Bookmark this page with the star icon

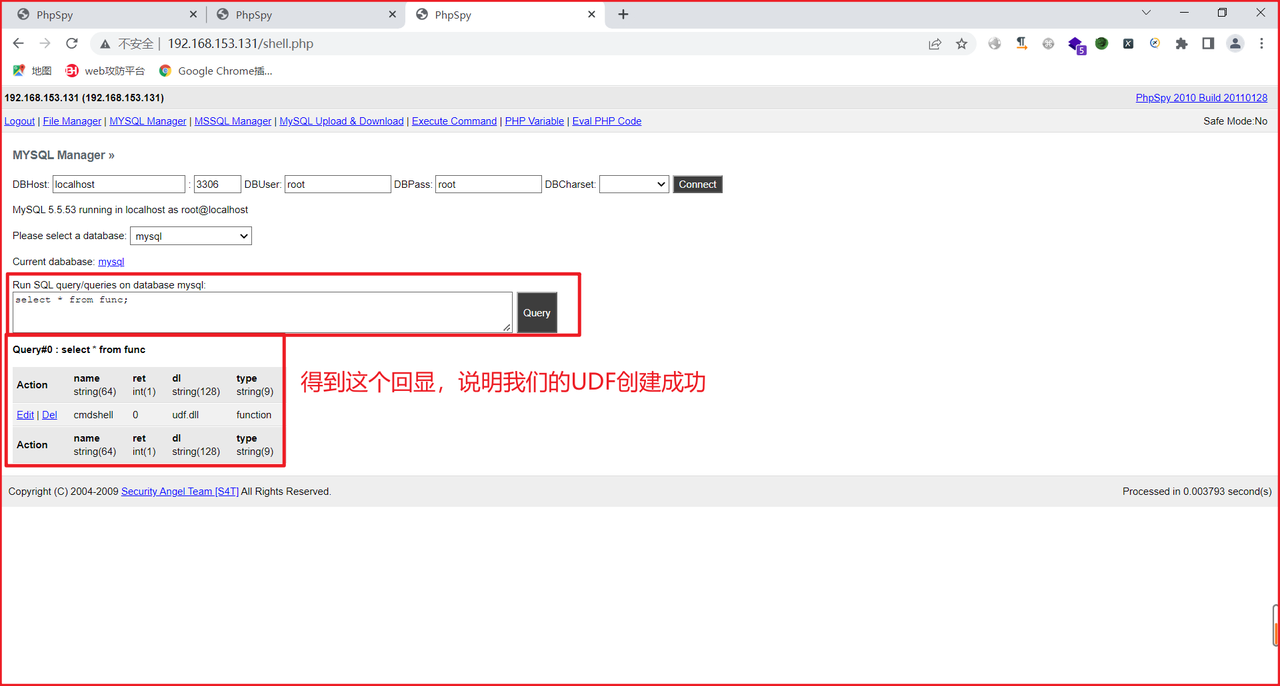pyautogui.click(x=962, y=44)
